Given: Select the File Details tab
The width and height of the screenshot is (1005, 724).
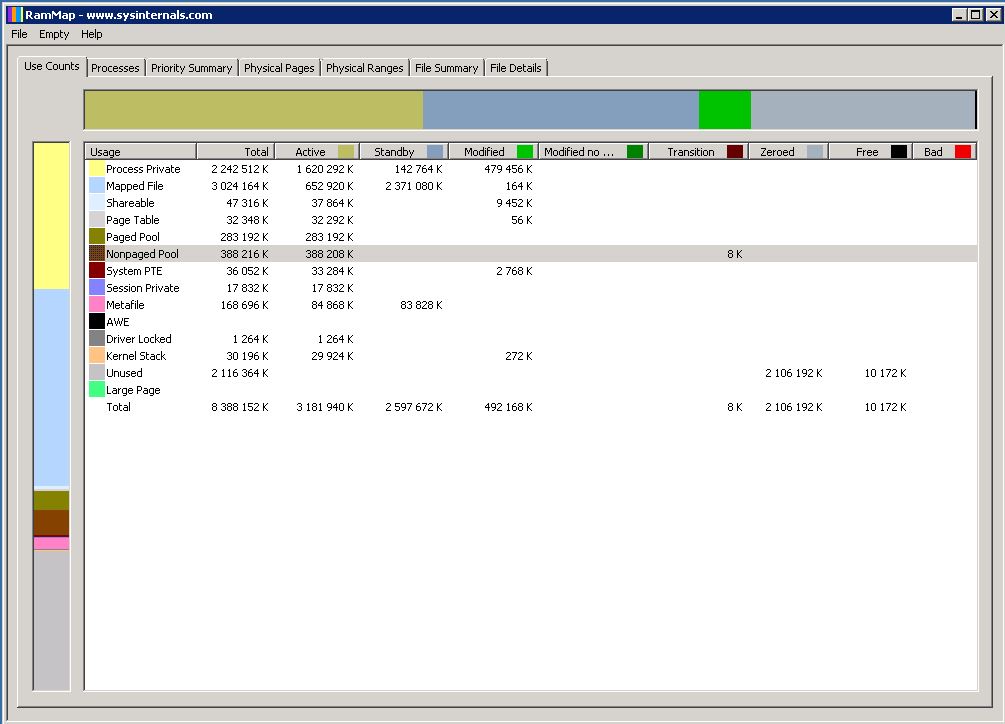Looking at the screenshot, I should point(515,68).
